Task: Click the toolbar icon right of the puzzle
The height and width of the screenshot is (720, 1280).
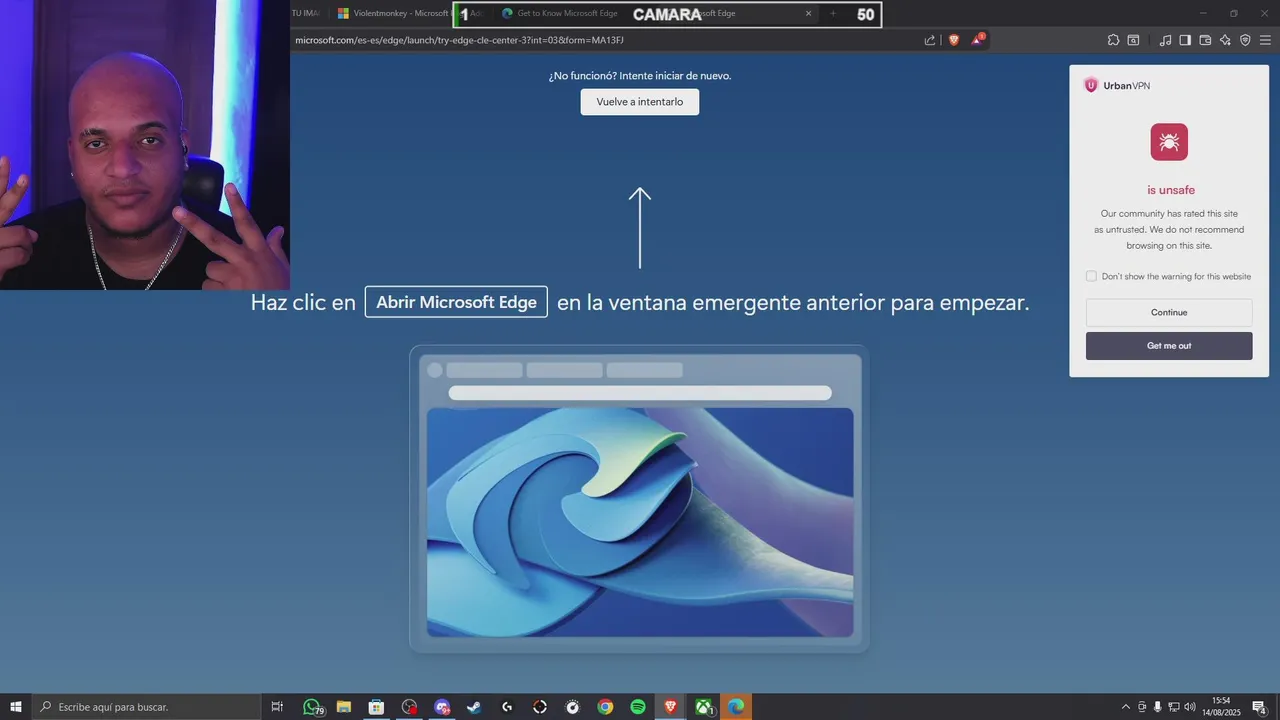Action: (1133, 40)
